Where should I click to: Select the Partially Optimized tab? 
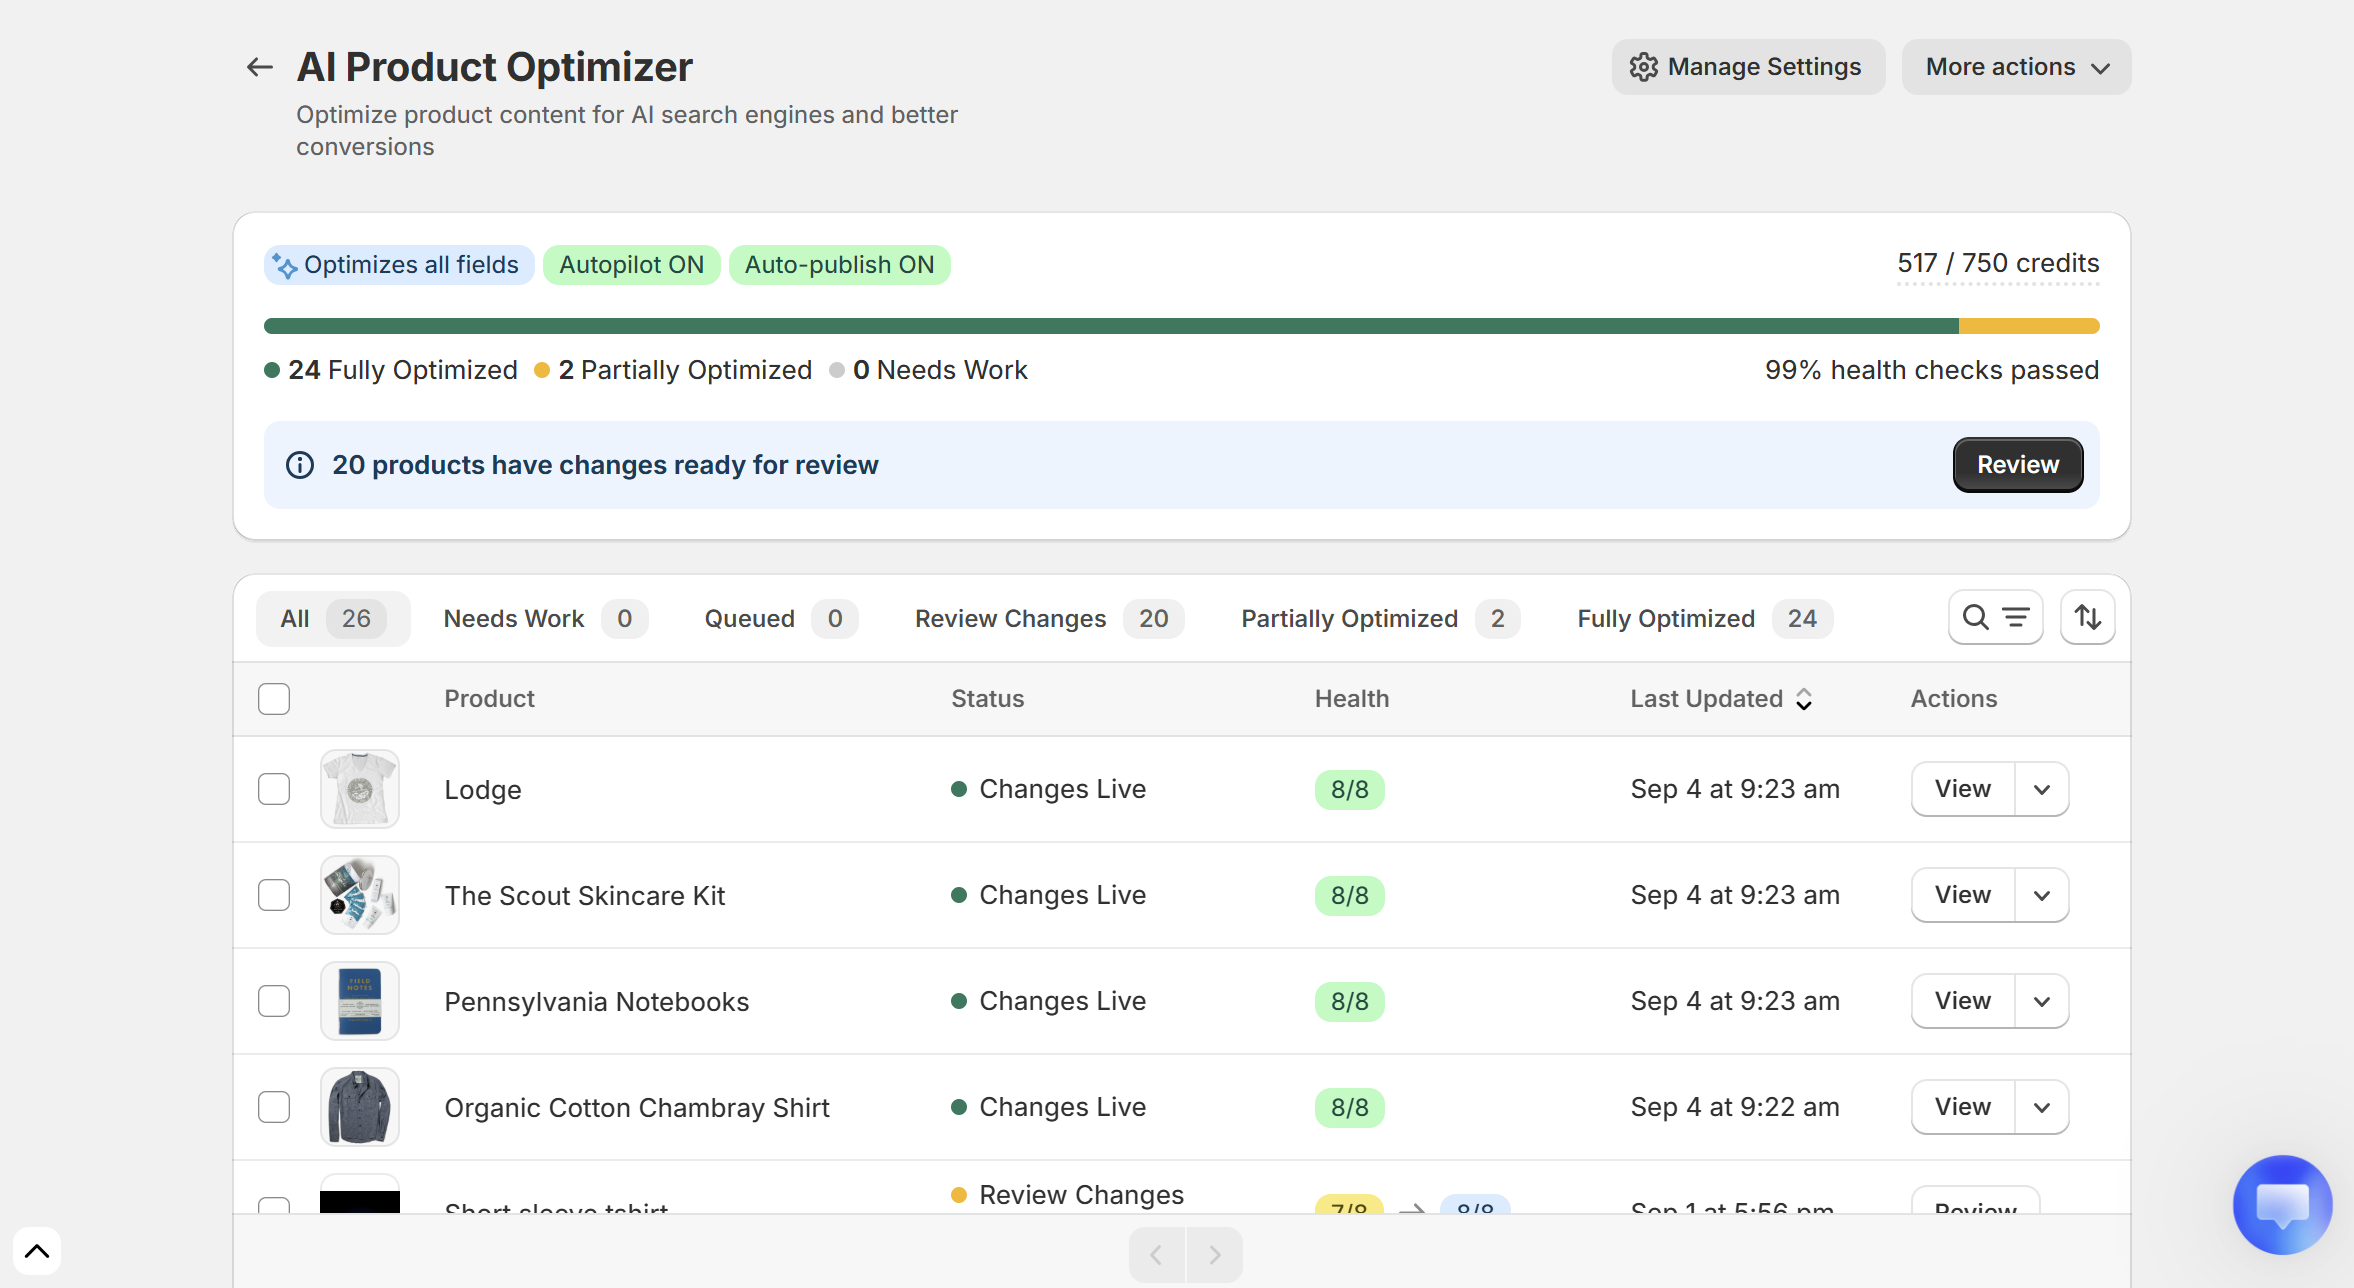click(x=1380, y=619)
